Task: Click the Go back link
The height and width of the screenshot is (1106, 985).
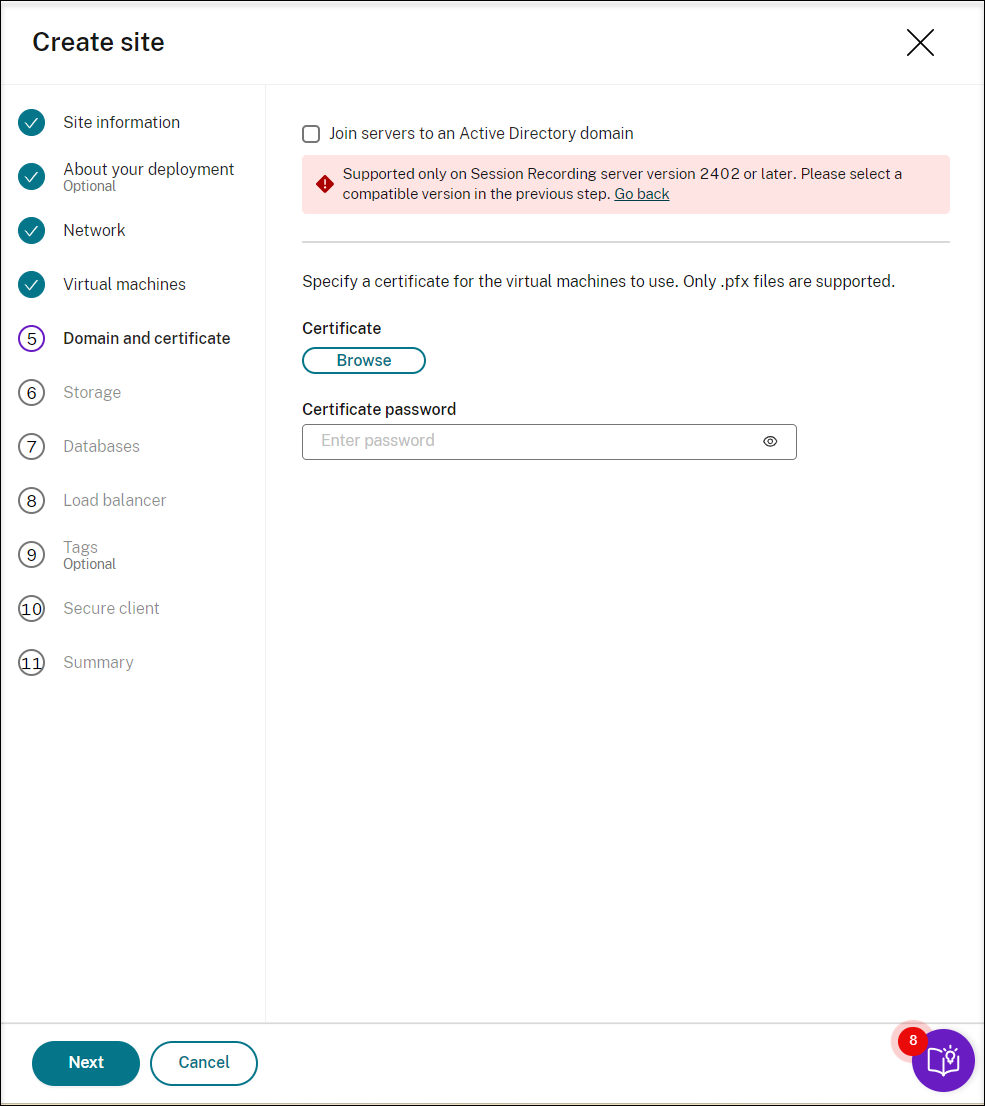Action: pos(641,194)
